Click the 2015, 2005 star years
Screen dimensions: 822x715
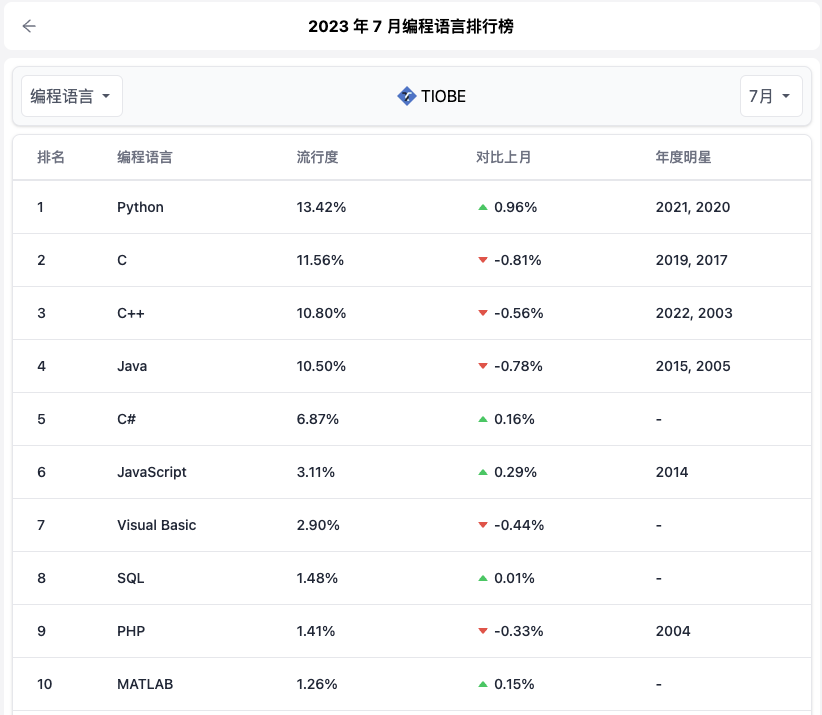(693, 366)
